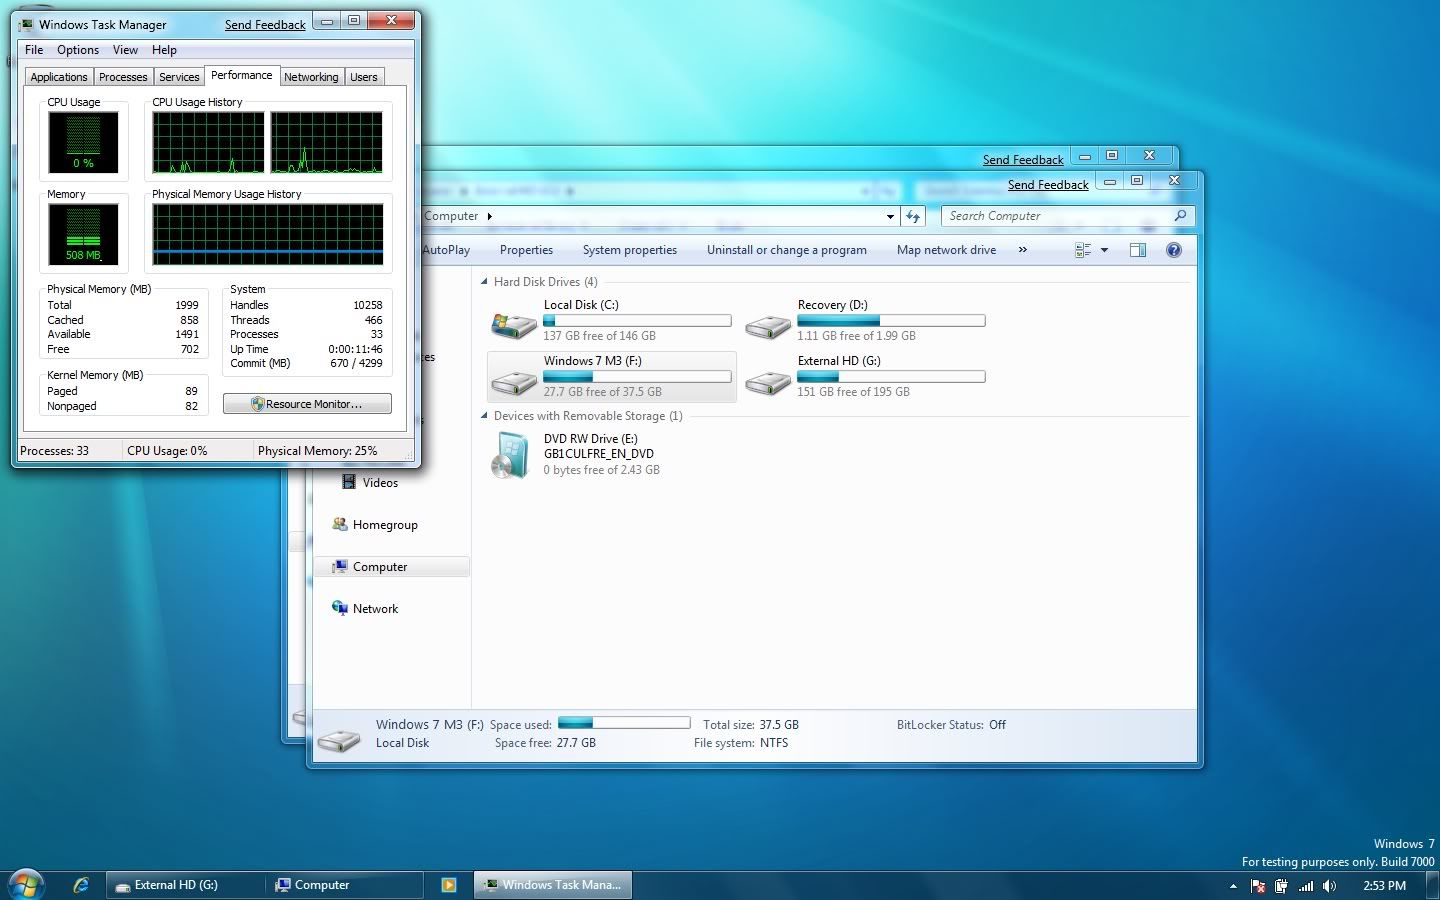Launch Internet Explorer from the taskbar

pyautogui.click(x=81, y=885)
